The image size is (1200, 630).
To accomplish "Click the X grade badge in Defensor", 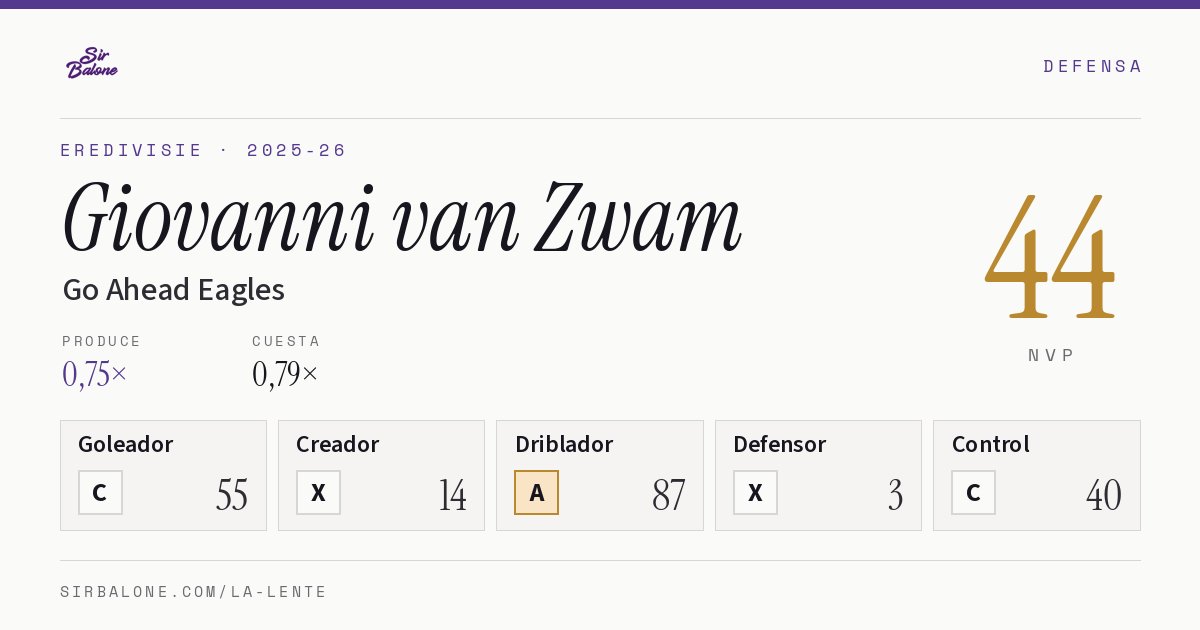I will [755, 492].
